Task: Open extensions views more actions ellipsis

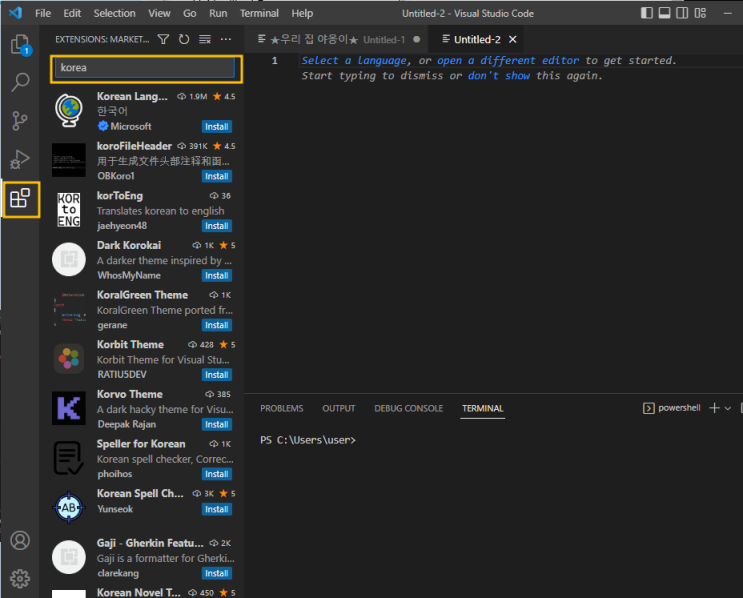Action: pyautogui.click(x=226, y=39)
